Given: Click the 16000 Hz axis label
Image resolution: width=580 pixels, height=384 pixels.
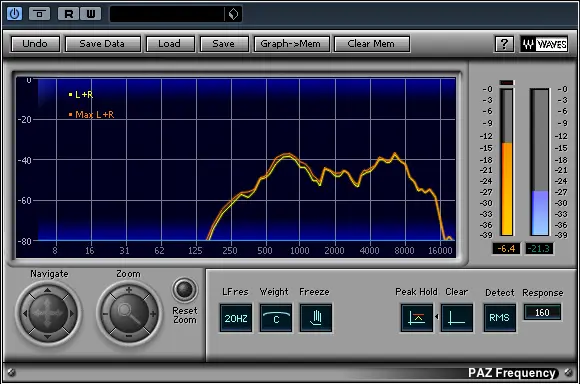Looking at the screenshot, I should pos(440,251).
